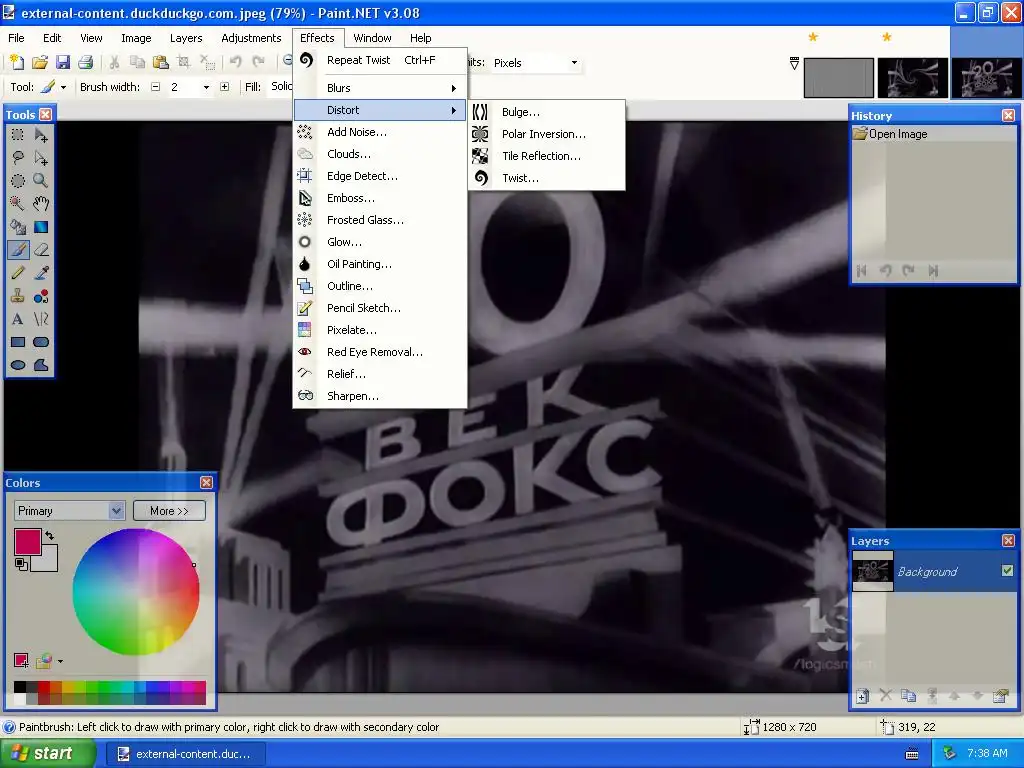The height and width of the screenshot is (768, 1024).
Task: Select Open Image entry in History
Action: [x=934, y=134]
